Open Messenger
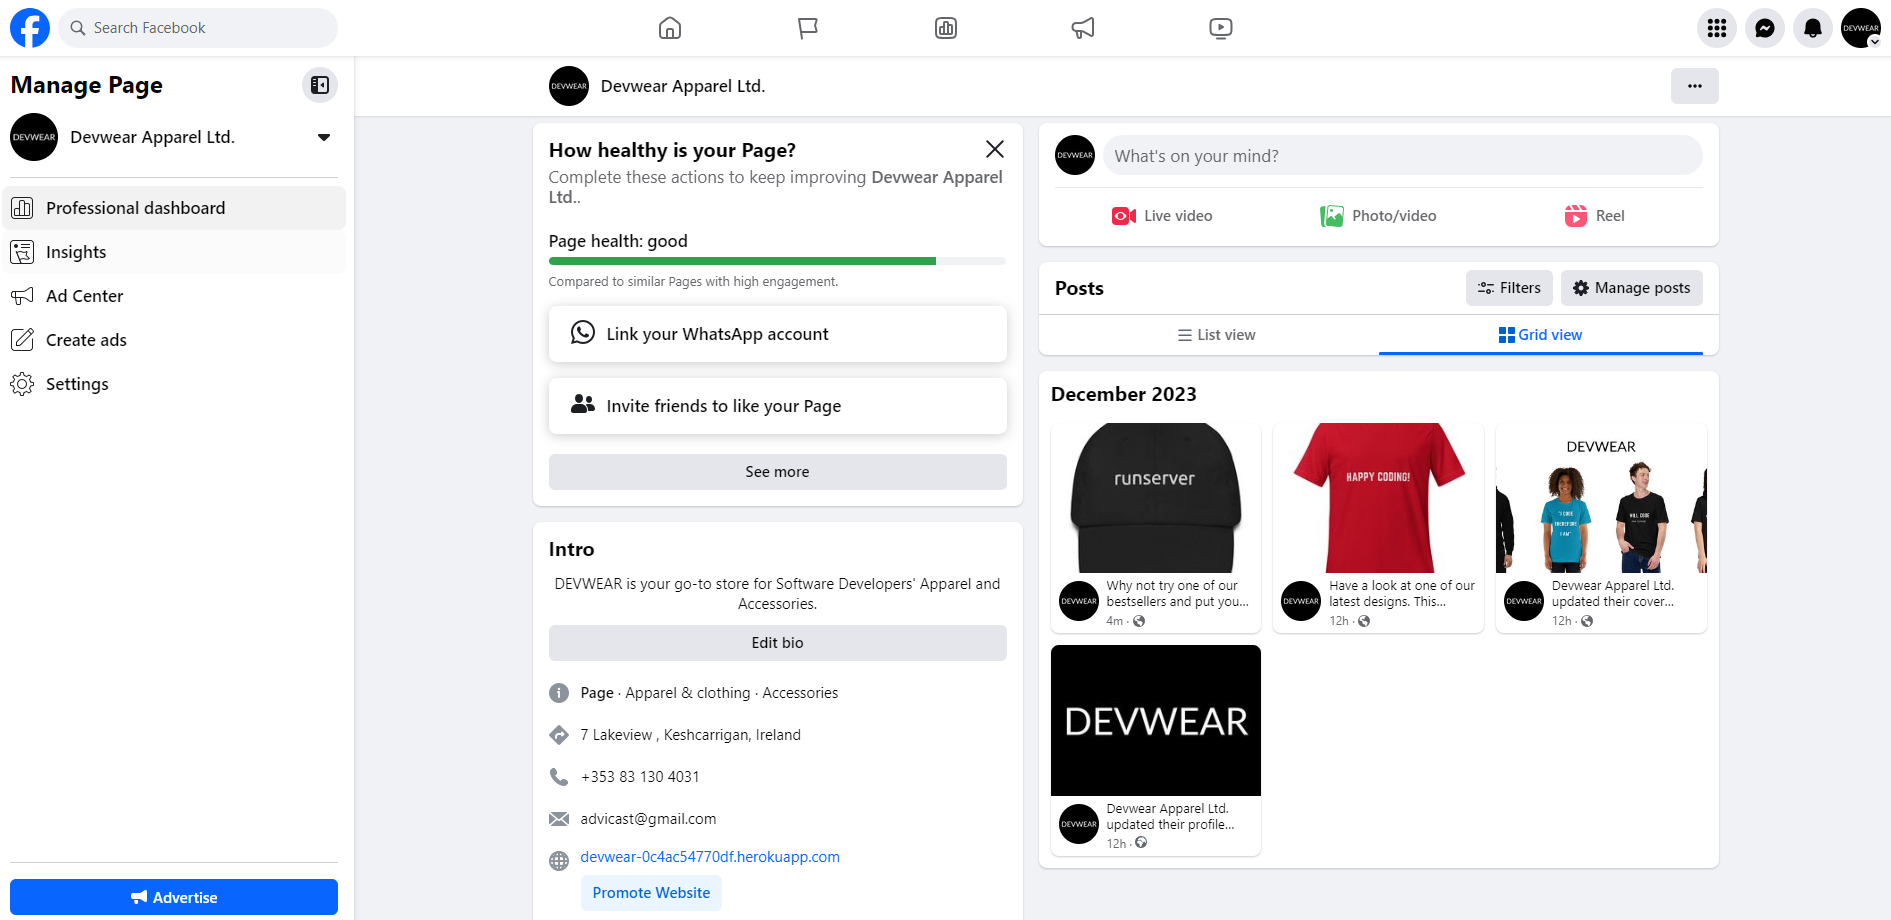The image size is (1891, 920). coord(1765,28)
